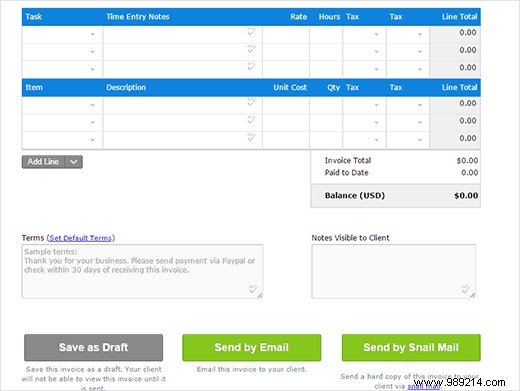Click third Time Entry Notes field

(182, 69)
